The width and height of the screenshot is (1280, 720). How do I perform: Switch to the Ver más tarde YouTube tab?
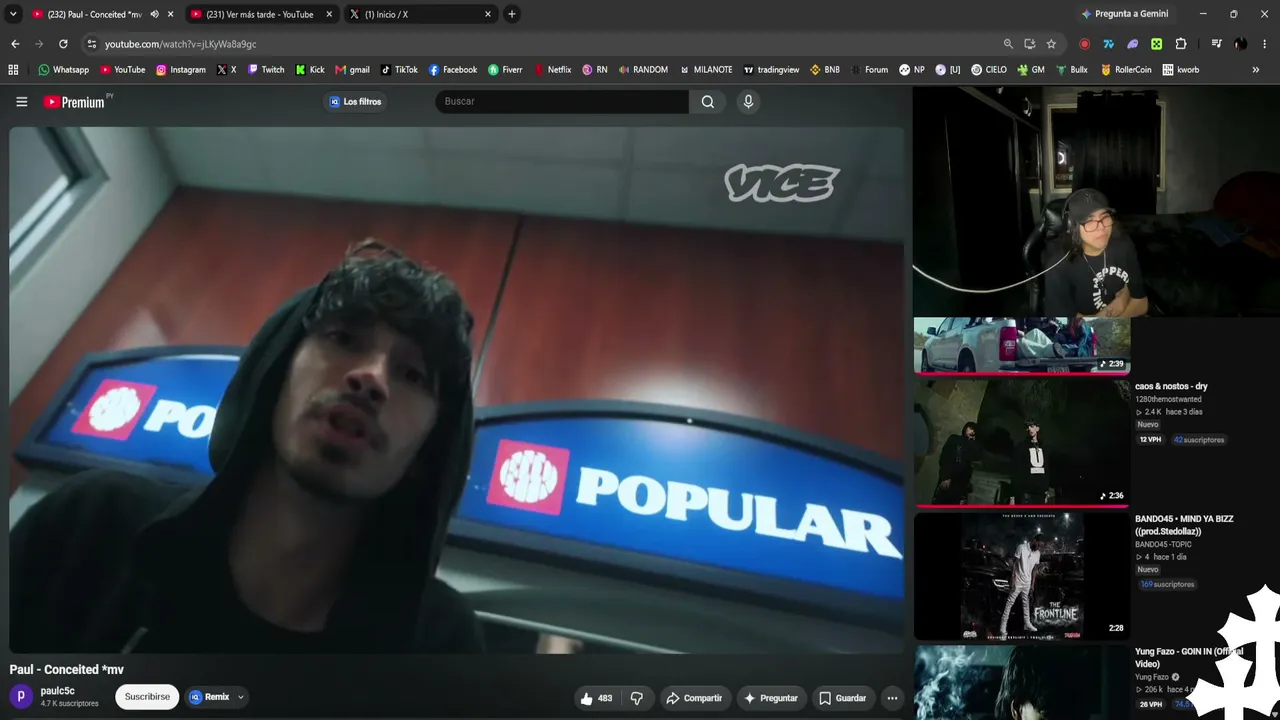tap(260, 14)
